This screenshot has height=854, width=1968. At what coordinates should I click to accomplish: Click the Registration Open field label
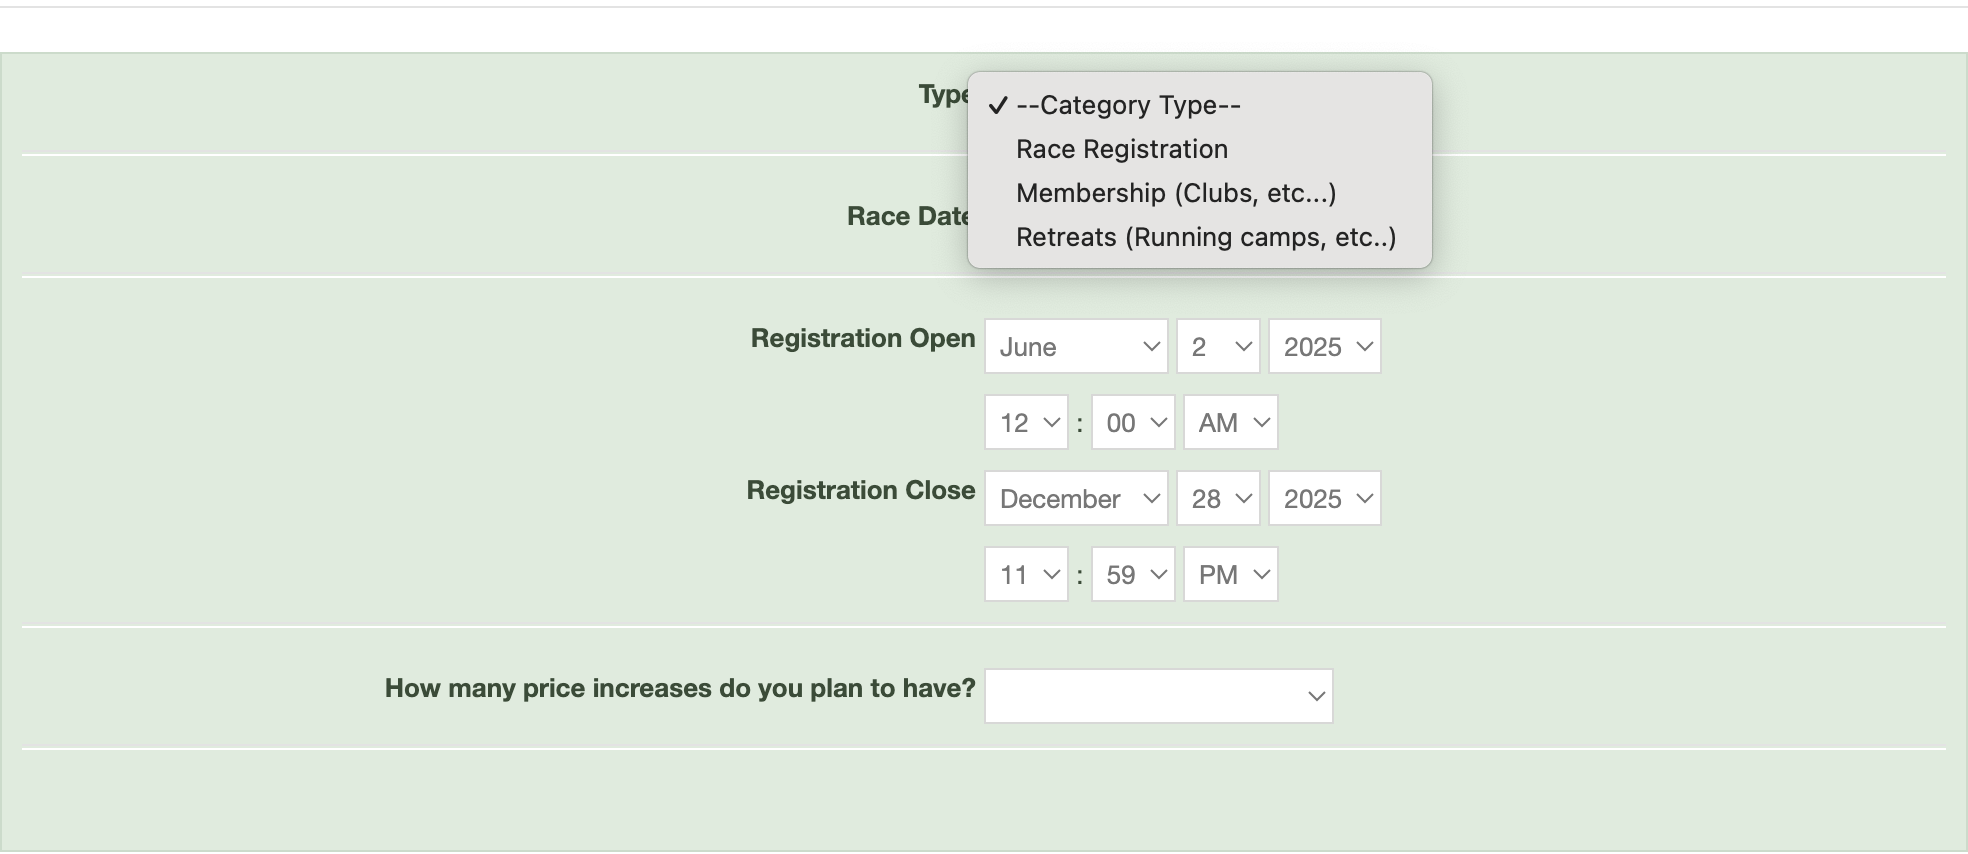(x=862, y=338)
